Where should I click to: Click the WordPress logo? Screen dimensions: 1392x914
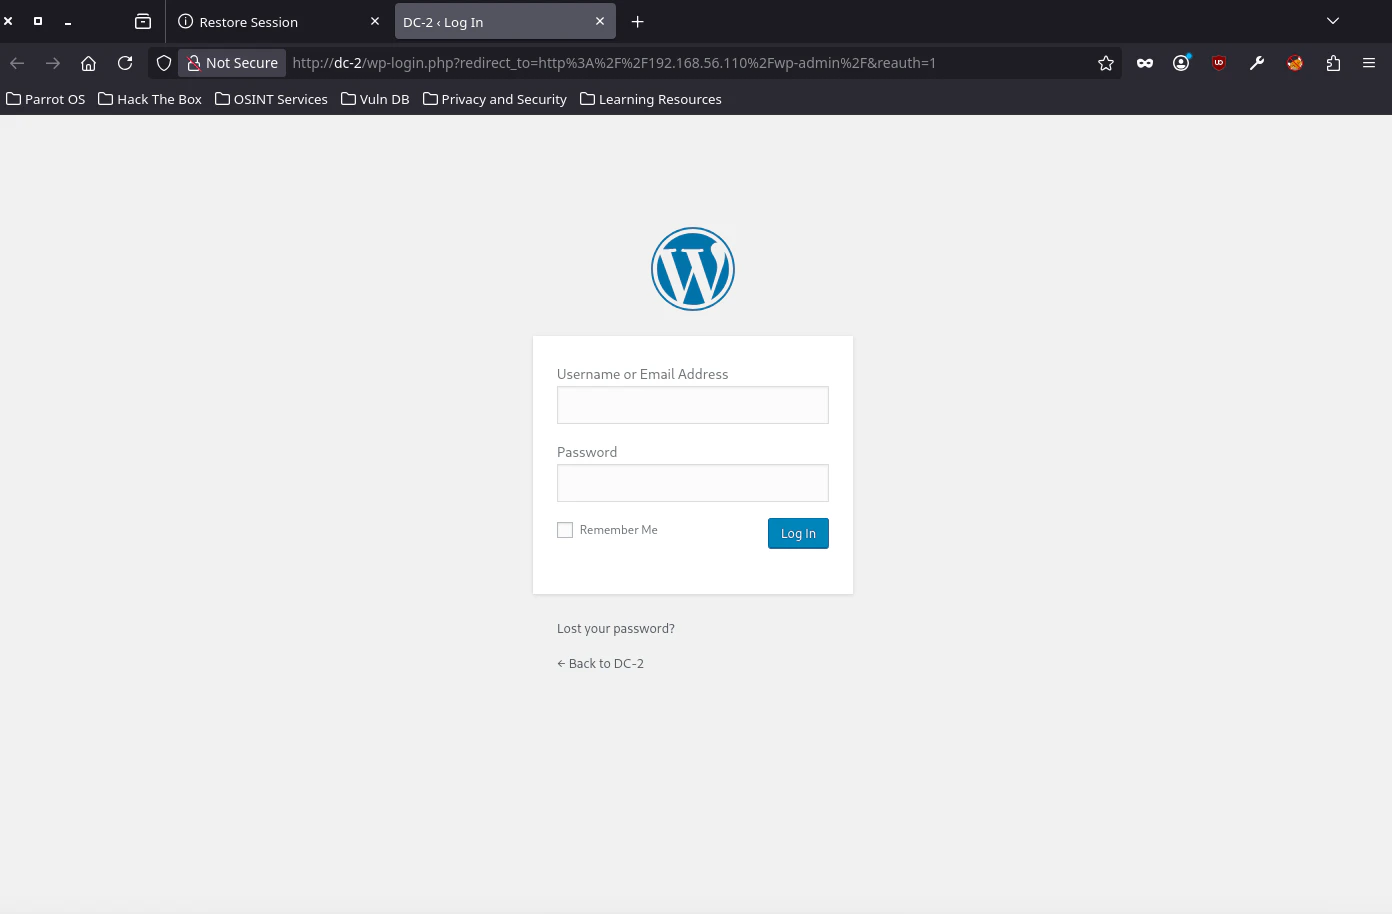tap(693, 269)
